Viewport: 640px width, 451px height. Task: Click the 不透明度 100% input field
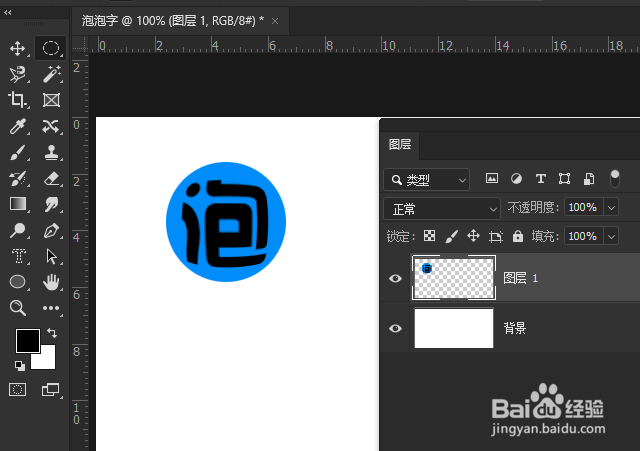pyautogui.click(x=584, y=207)
